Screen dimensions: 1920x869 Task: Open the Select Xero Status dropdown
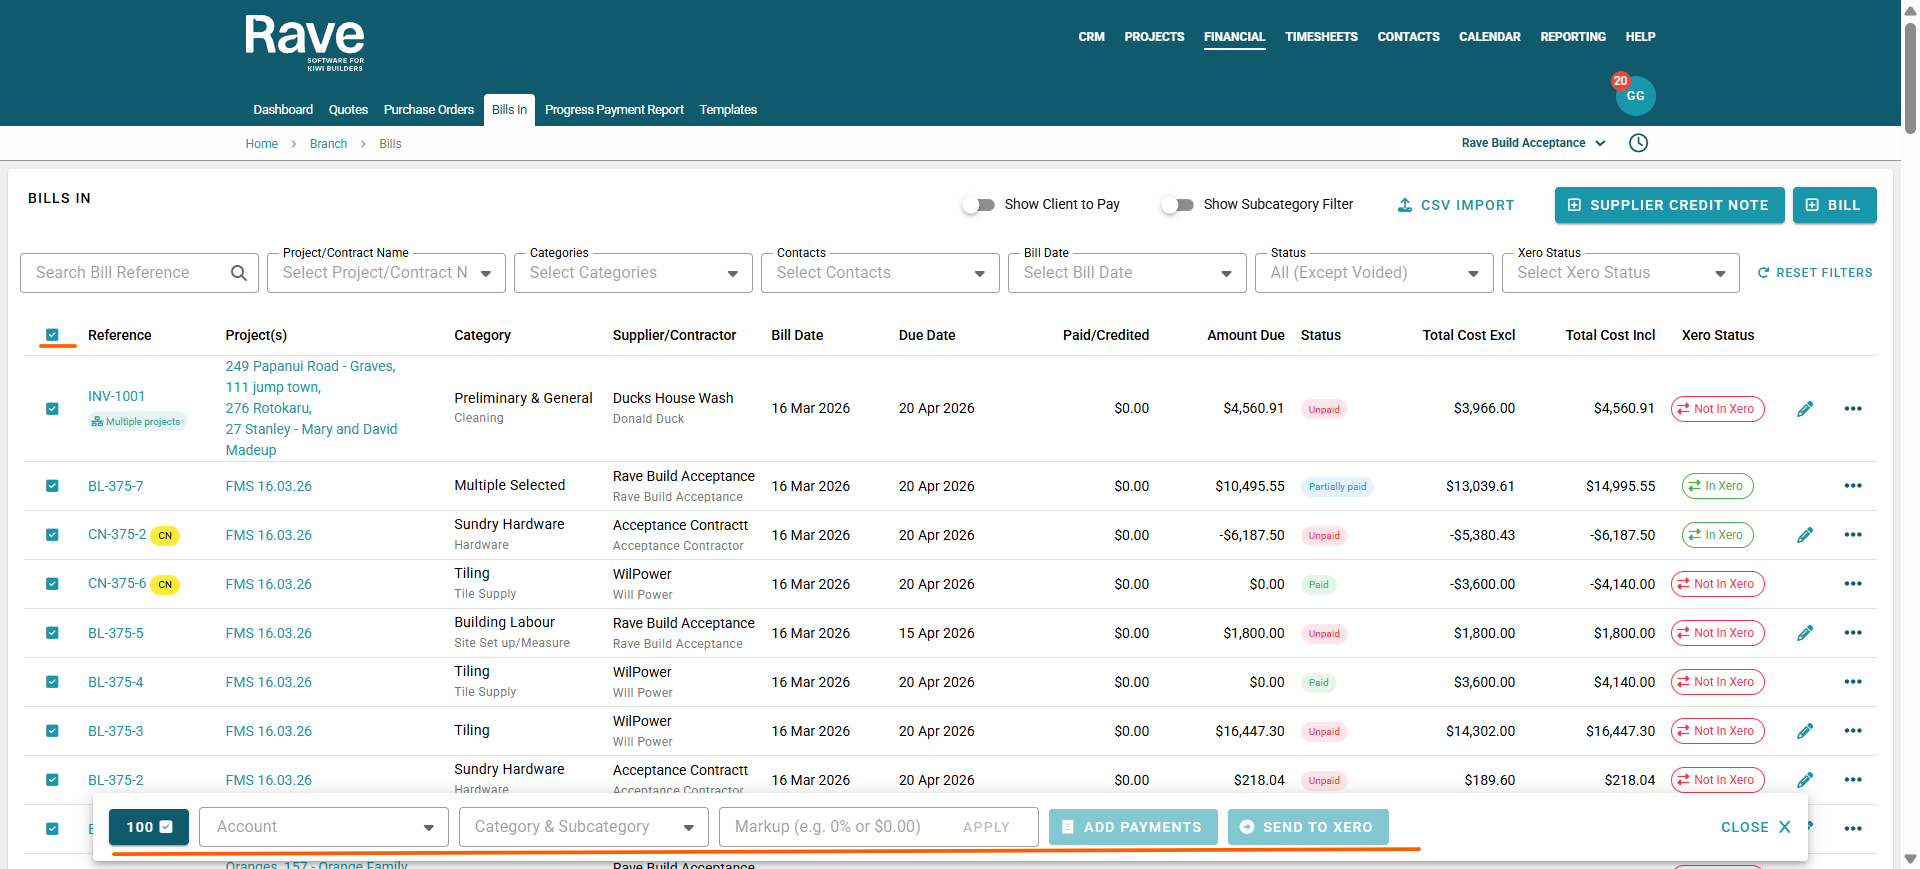[1620, 273]
